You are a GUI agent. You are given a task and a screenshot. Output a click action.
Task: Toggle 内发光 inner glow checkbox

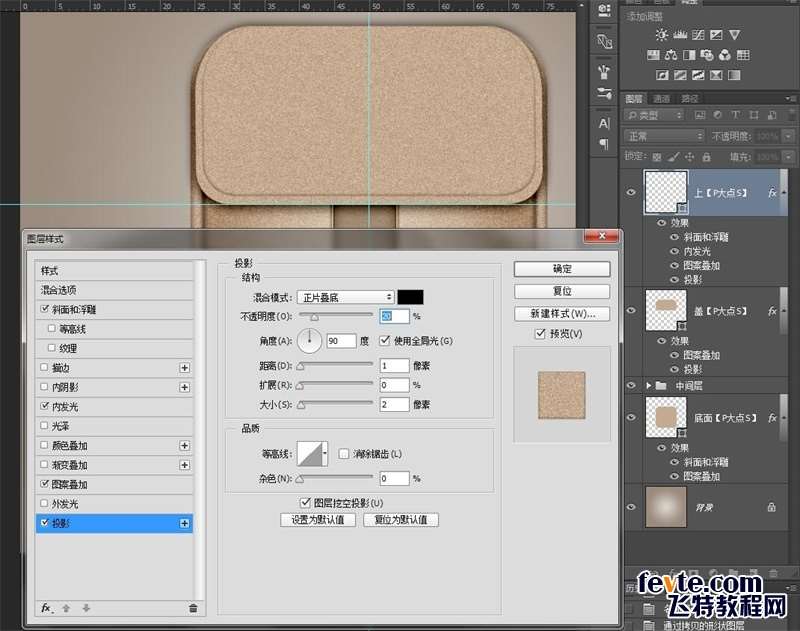(x=44, y=406)
